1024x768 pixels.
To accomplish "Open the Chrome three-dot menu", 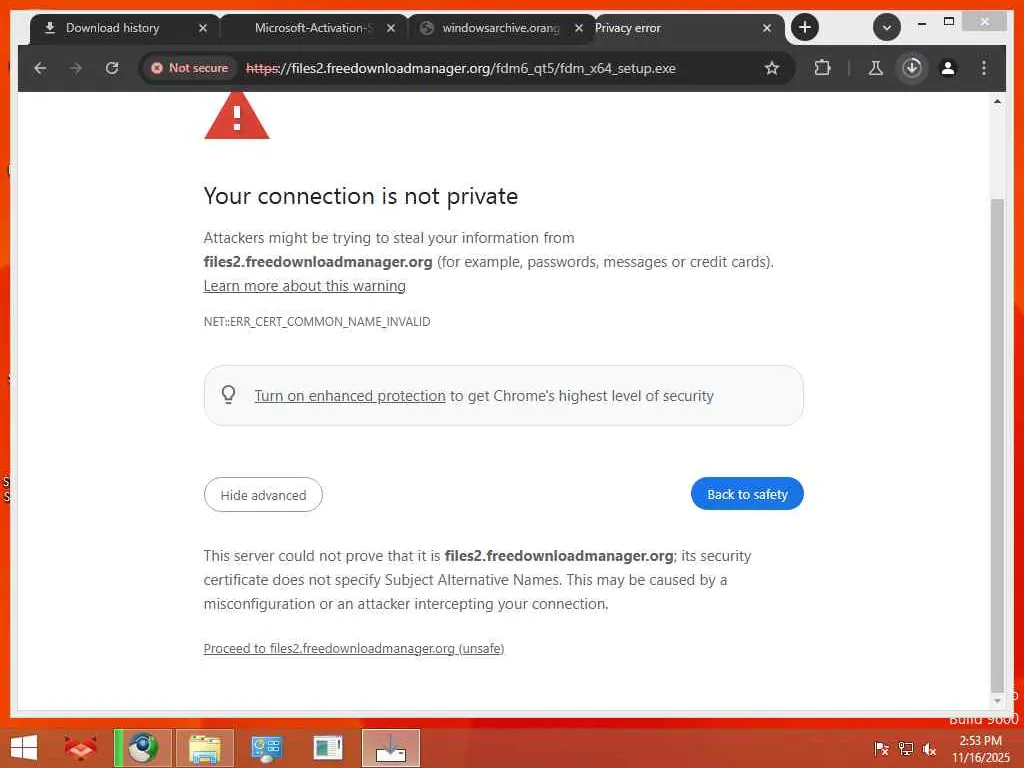I will tap(984, 68).
